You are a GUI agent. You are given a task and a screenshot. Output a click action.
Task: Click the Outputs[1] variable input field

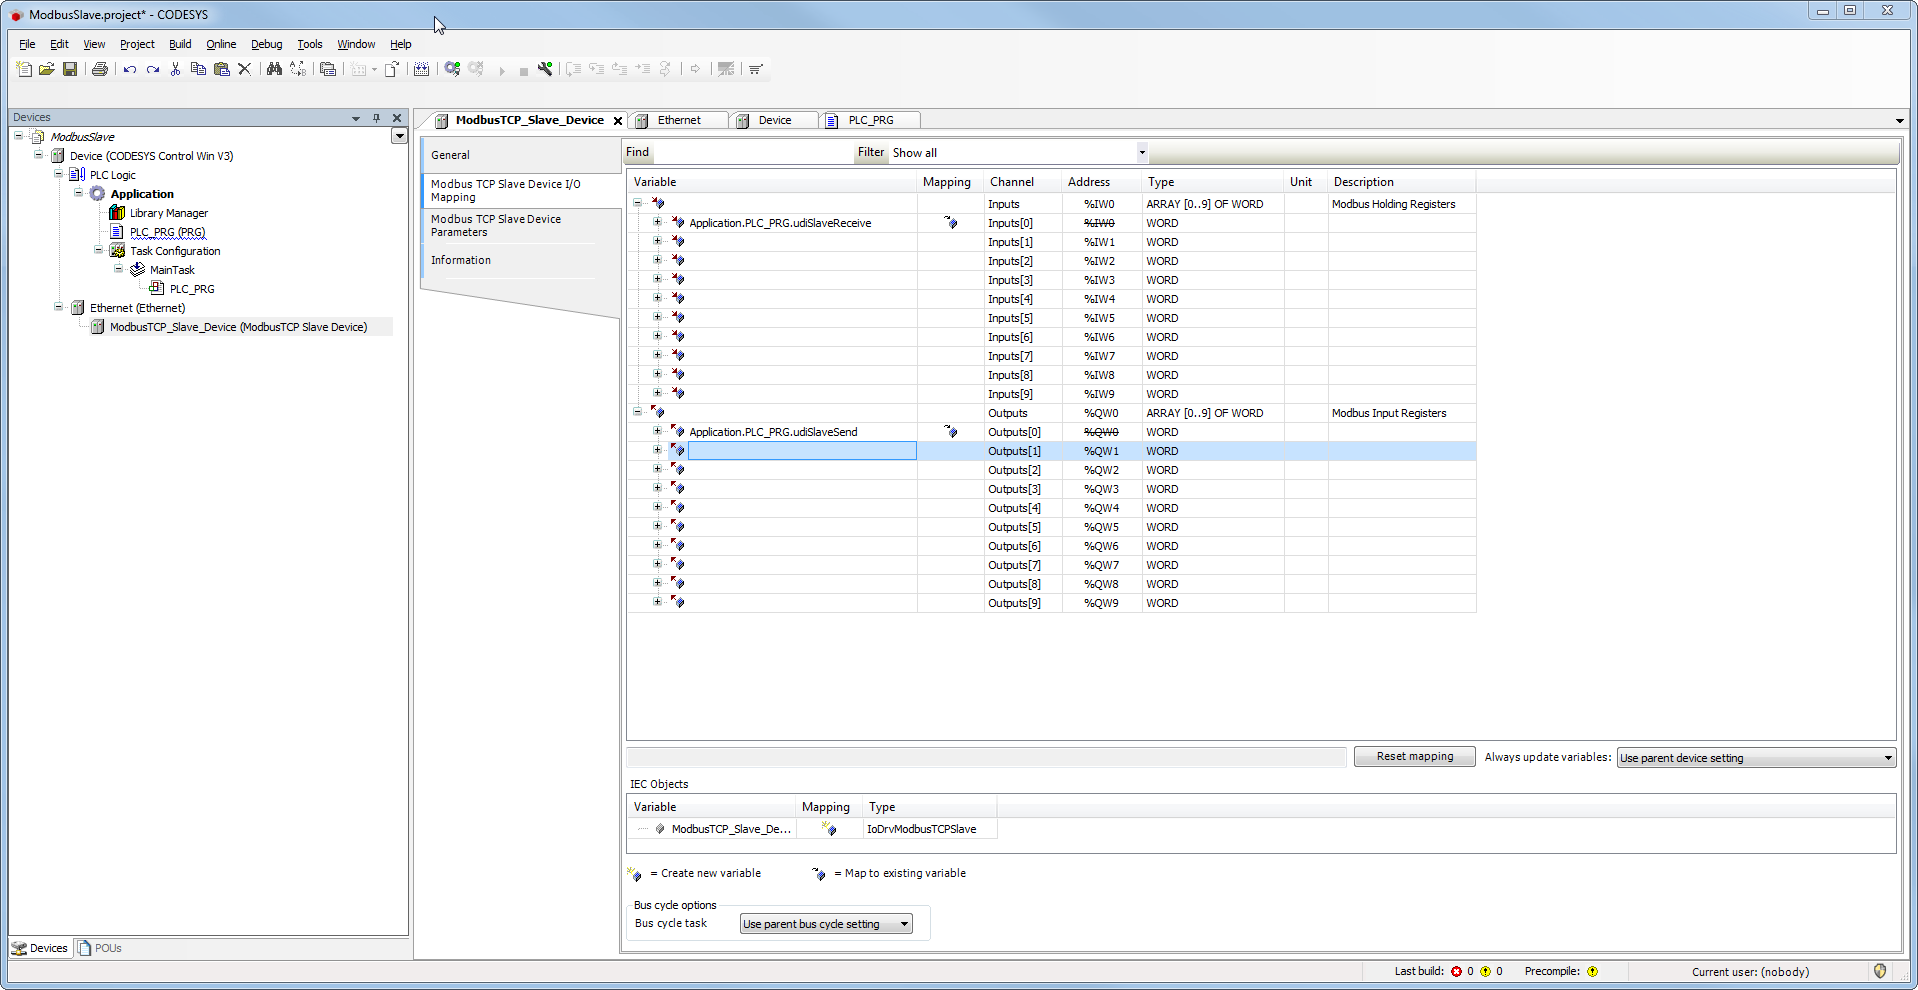pyautogui.click(x=801, y=451)
